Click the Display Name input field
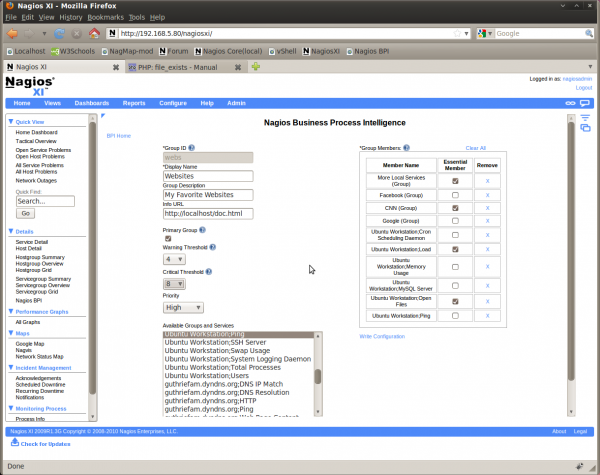 tap(208, 176)
